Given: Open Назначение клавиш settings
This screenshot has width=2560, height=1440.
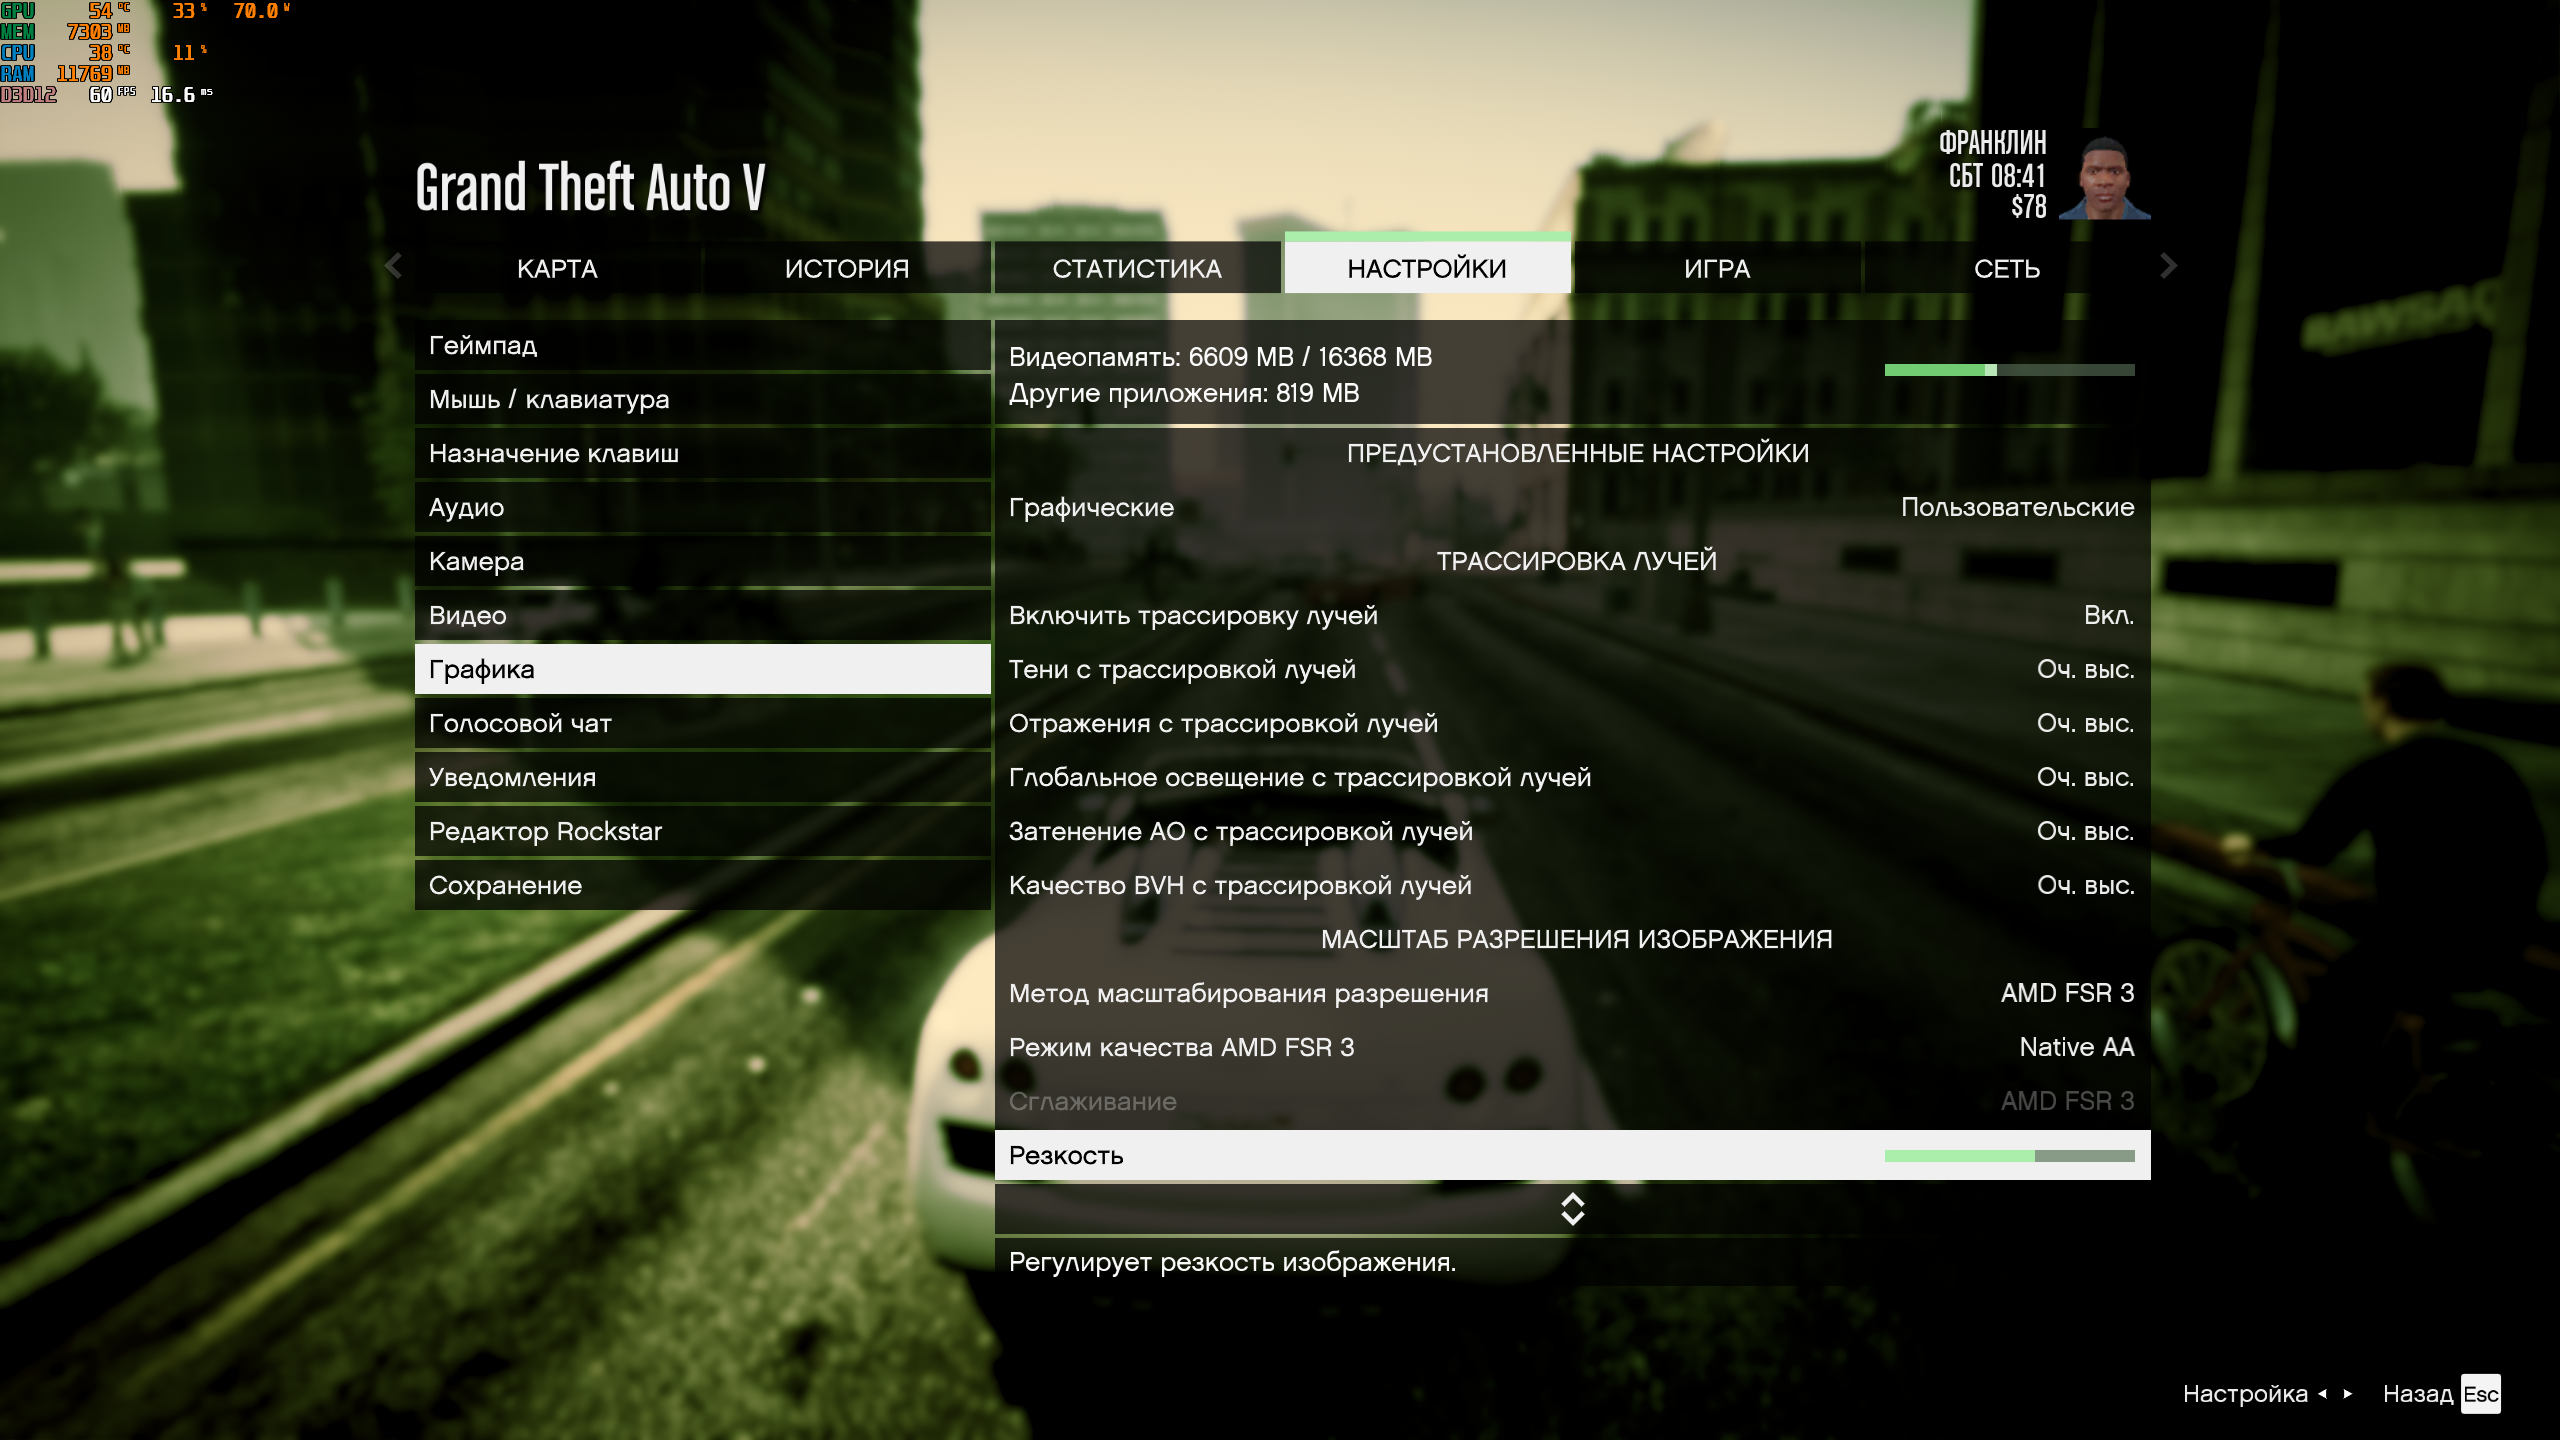Looking at the screenshot, I should pyautogui.click(x=702, y=453).
